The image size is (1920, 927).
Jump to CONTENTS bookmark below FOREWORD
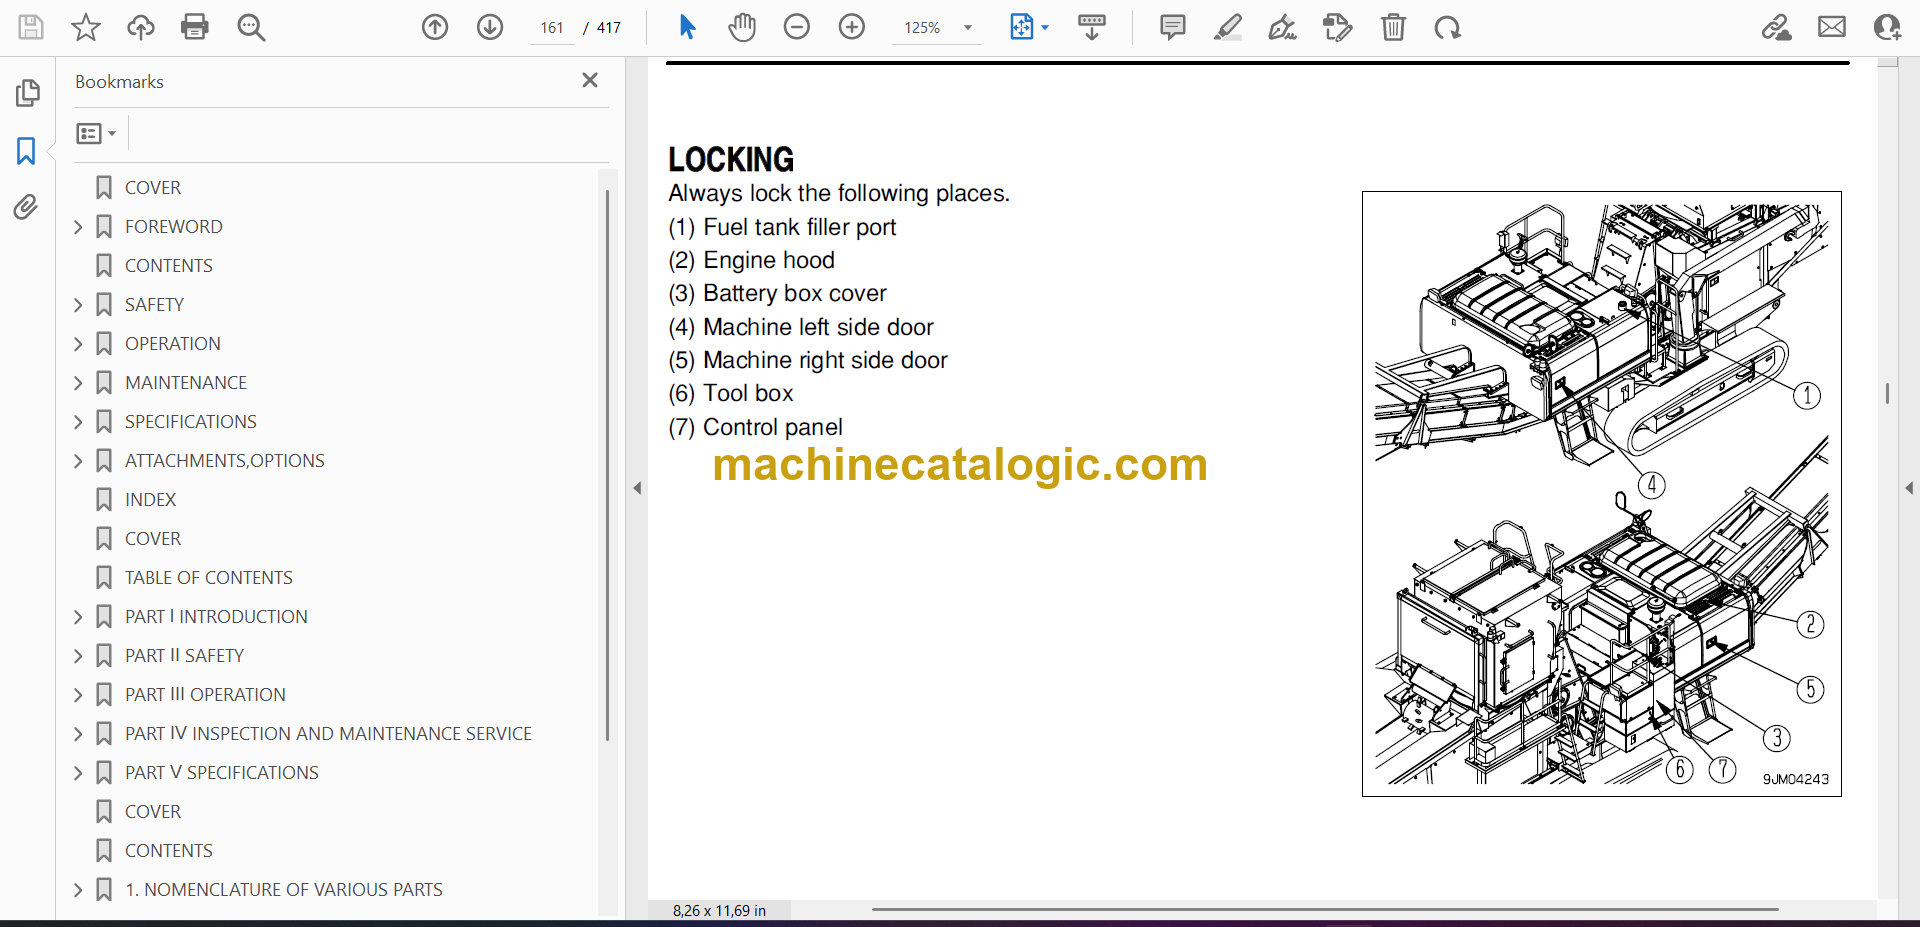(x=169, y=266)
